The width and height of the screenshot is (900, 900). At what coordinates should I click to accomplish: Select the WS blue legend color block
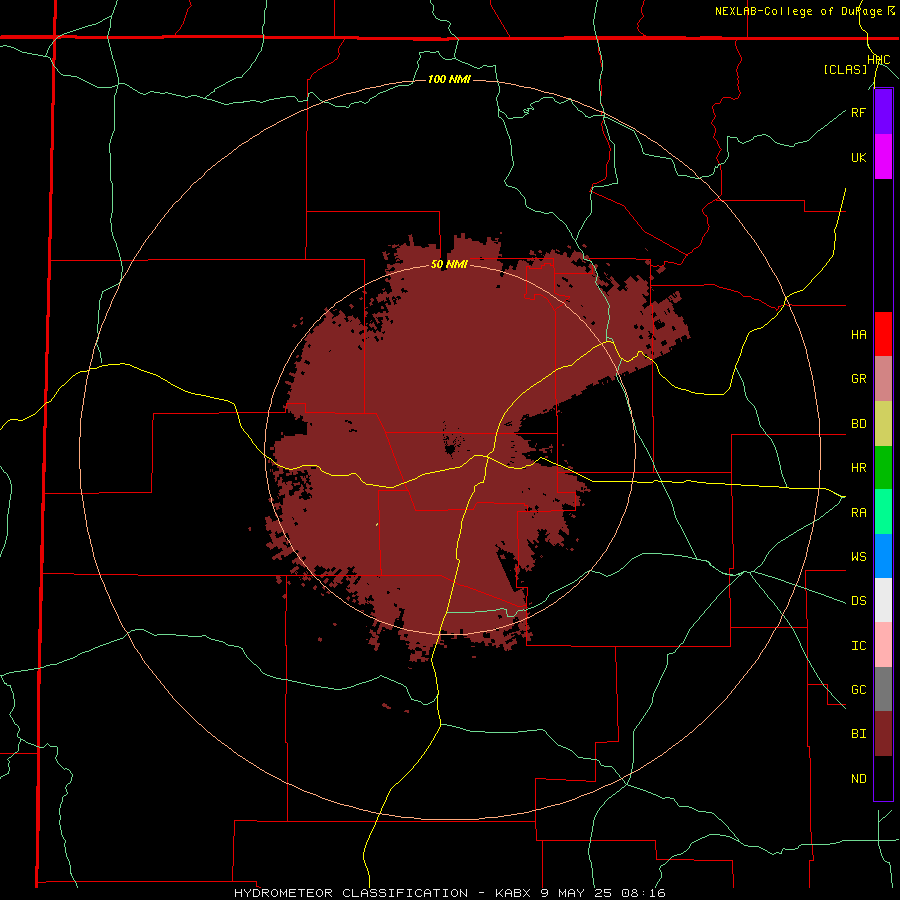[x=883, y=556]
